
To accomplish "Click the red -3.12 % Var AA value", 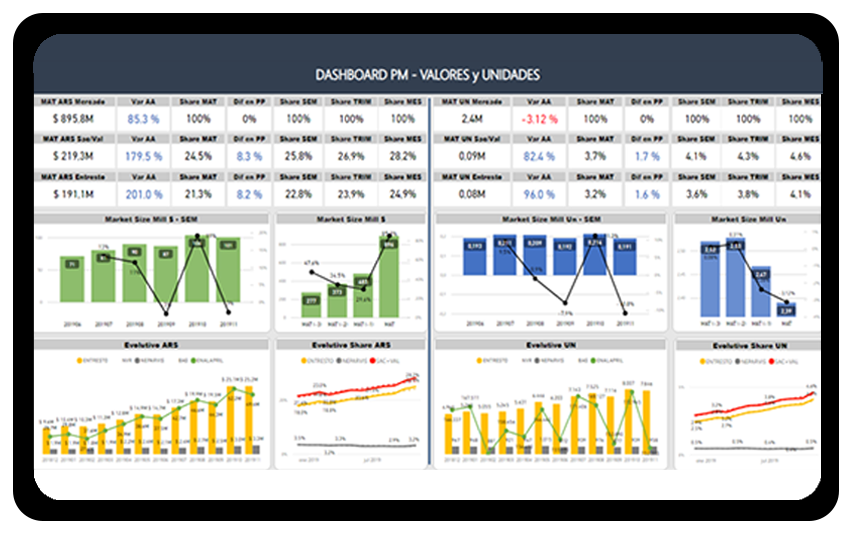I will 539,119.
